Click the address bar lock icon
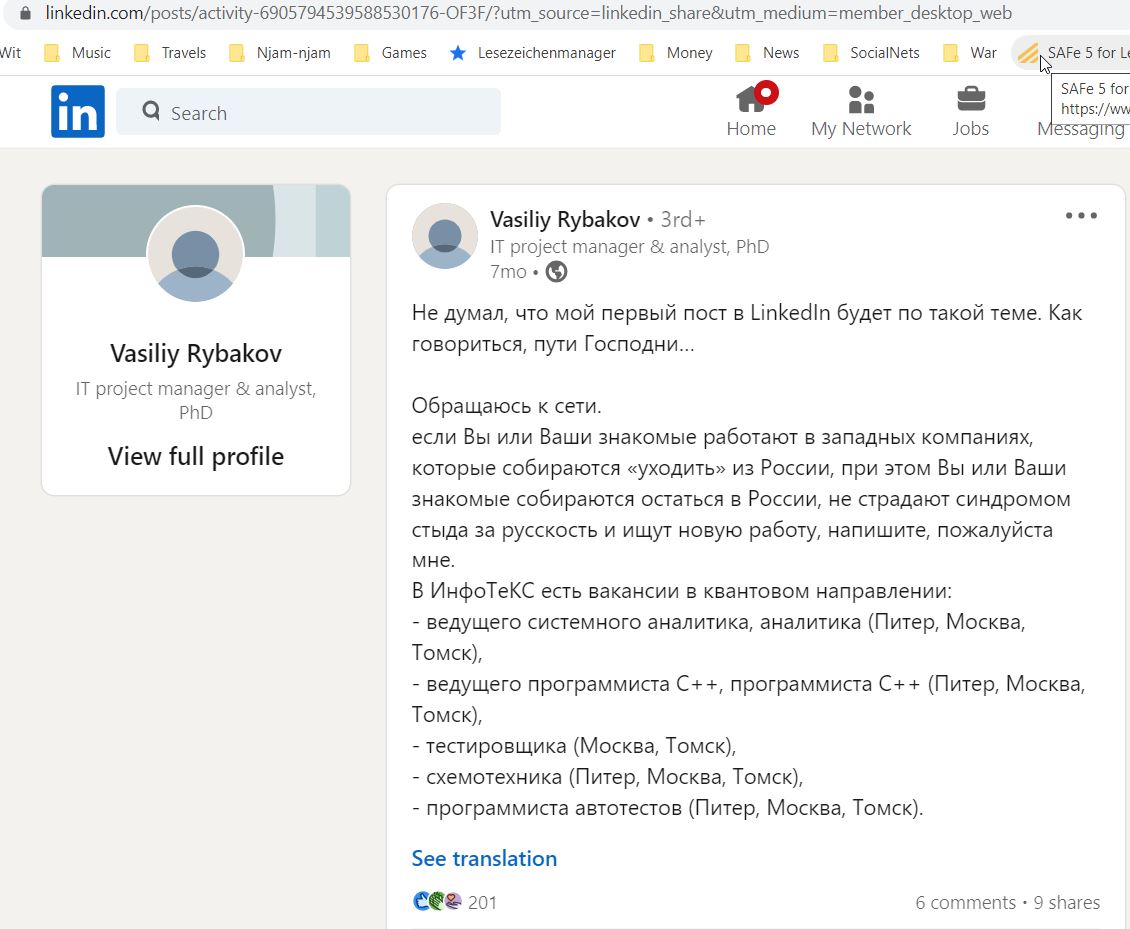The image size is (1130, 929). click(25, 13)
